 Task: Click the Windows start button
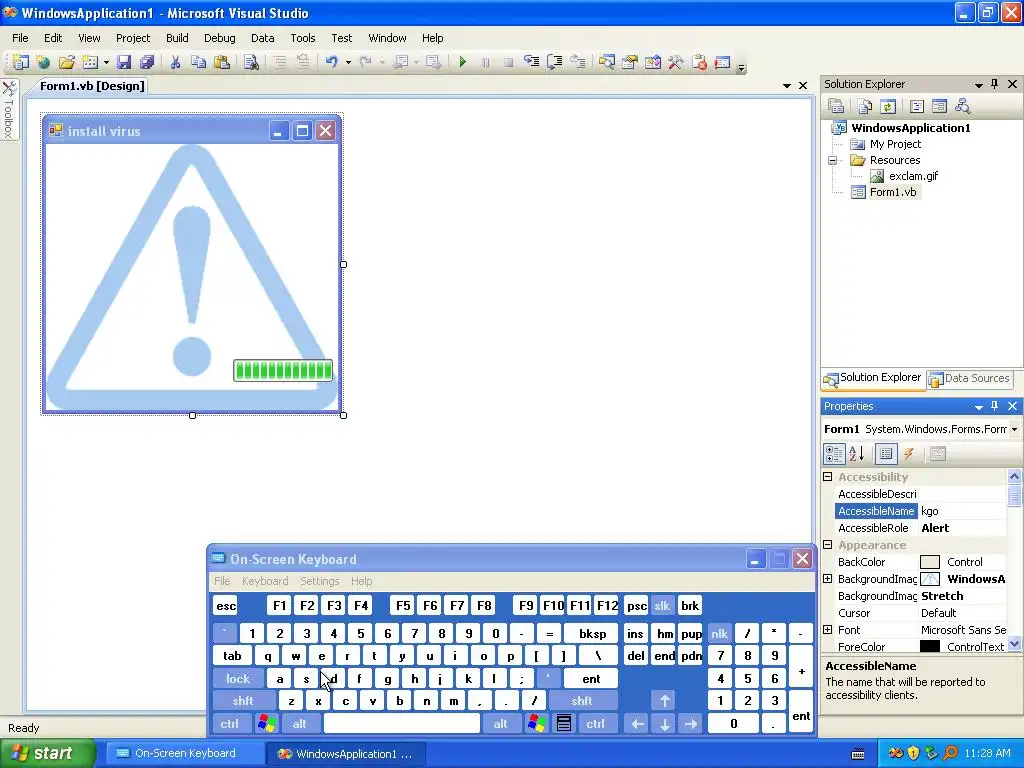click(46, 754)
